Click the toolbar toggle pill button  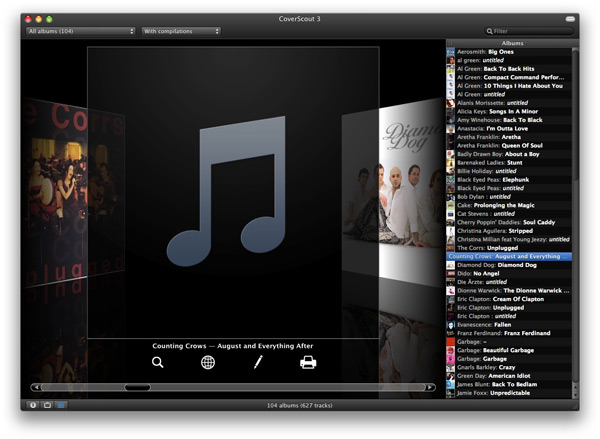(x=568, y=18)
